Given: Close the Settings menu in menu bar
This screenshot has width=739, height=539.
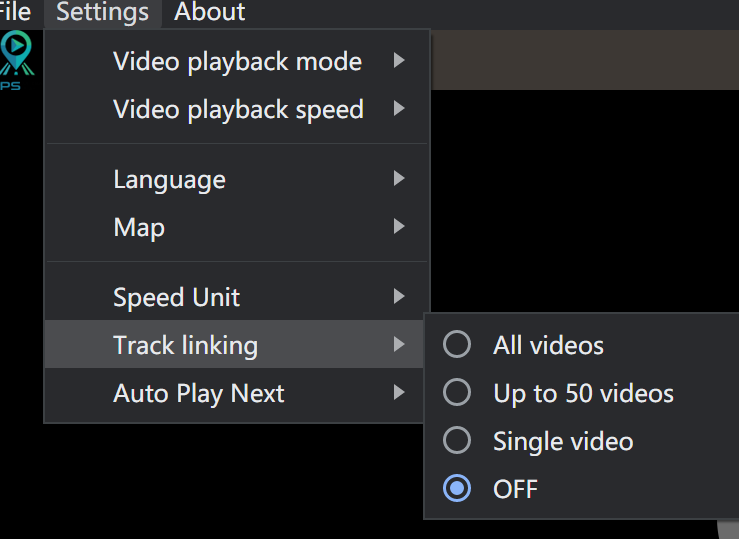Looking at the screenshot, I should [x=103, y=11].
